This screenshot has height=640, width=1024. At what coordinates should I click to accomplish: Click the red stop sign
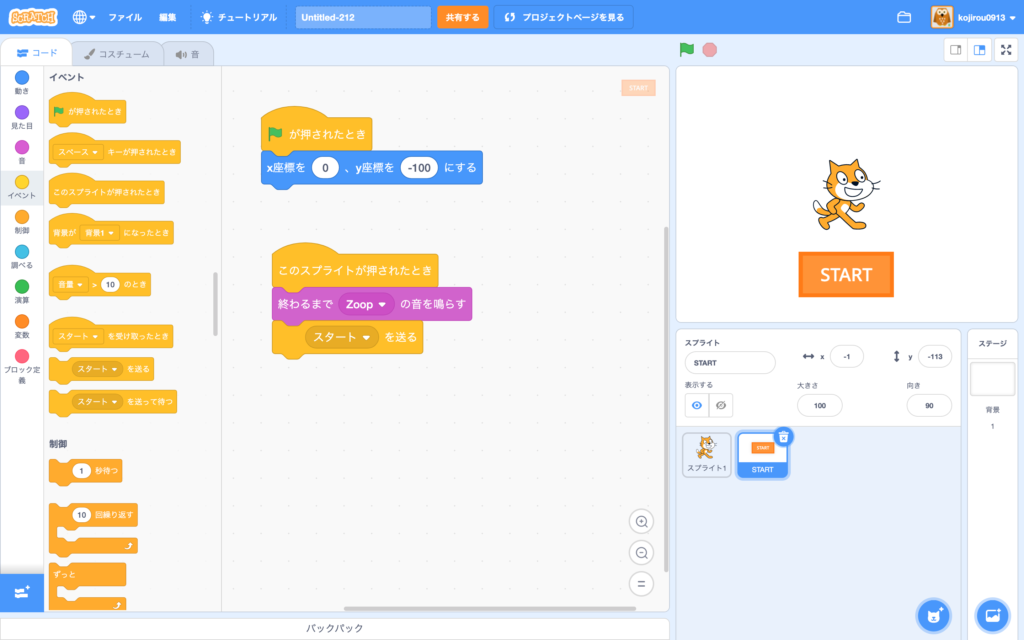(x=709, y=48)
